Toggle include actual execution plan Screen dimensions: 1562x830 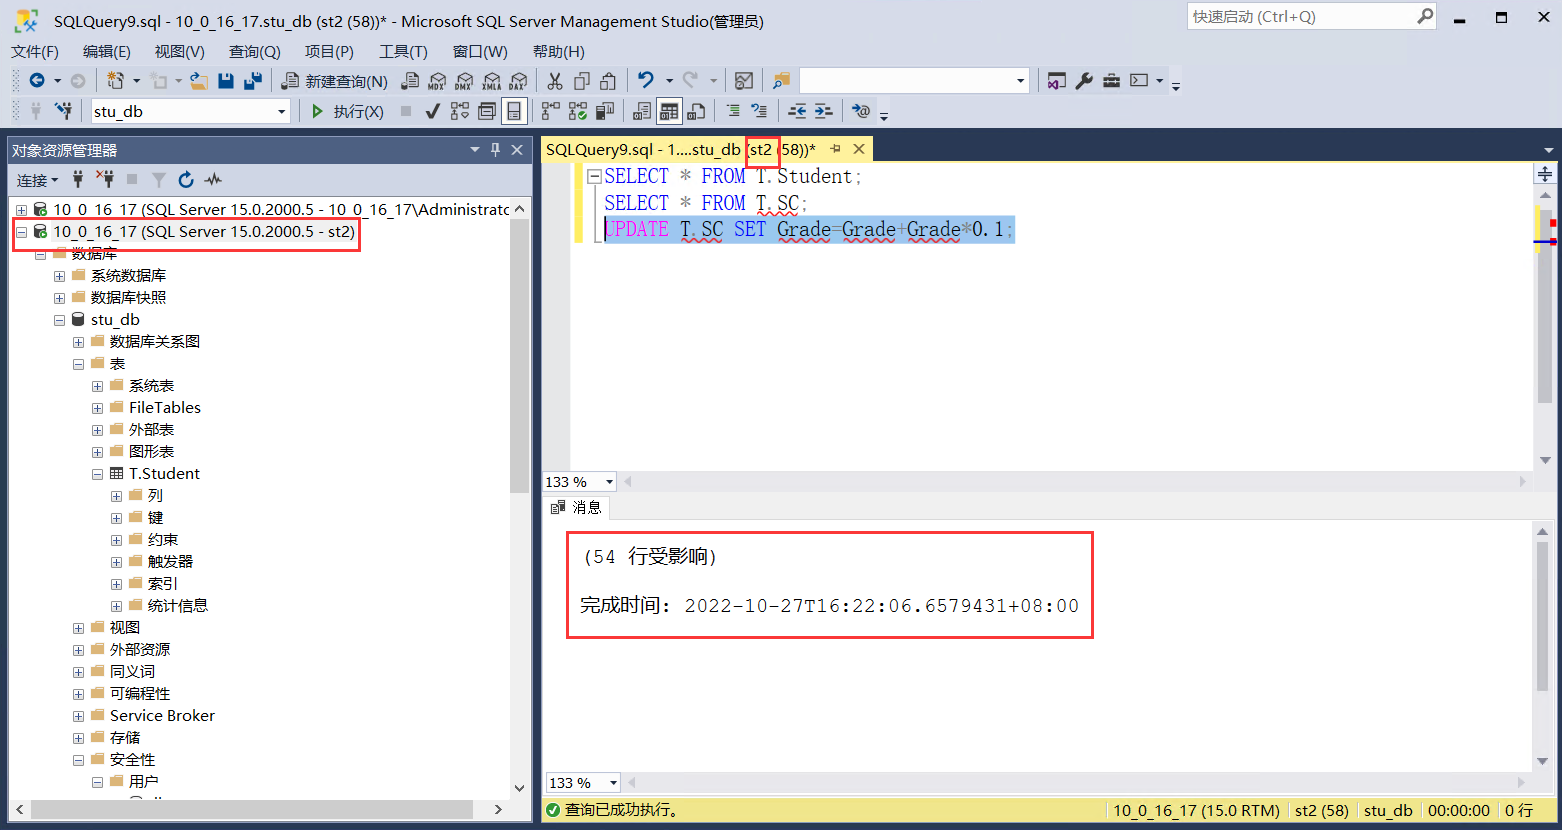[551, 111]
